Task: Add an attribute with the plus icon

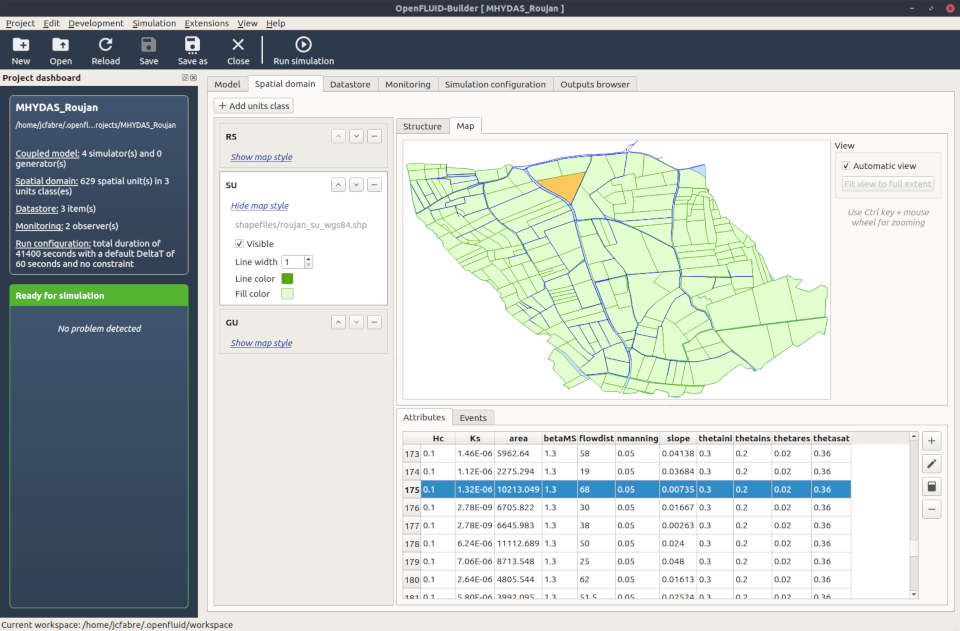Action: click(931, 441)
